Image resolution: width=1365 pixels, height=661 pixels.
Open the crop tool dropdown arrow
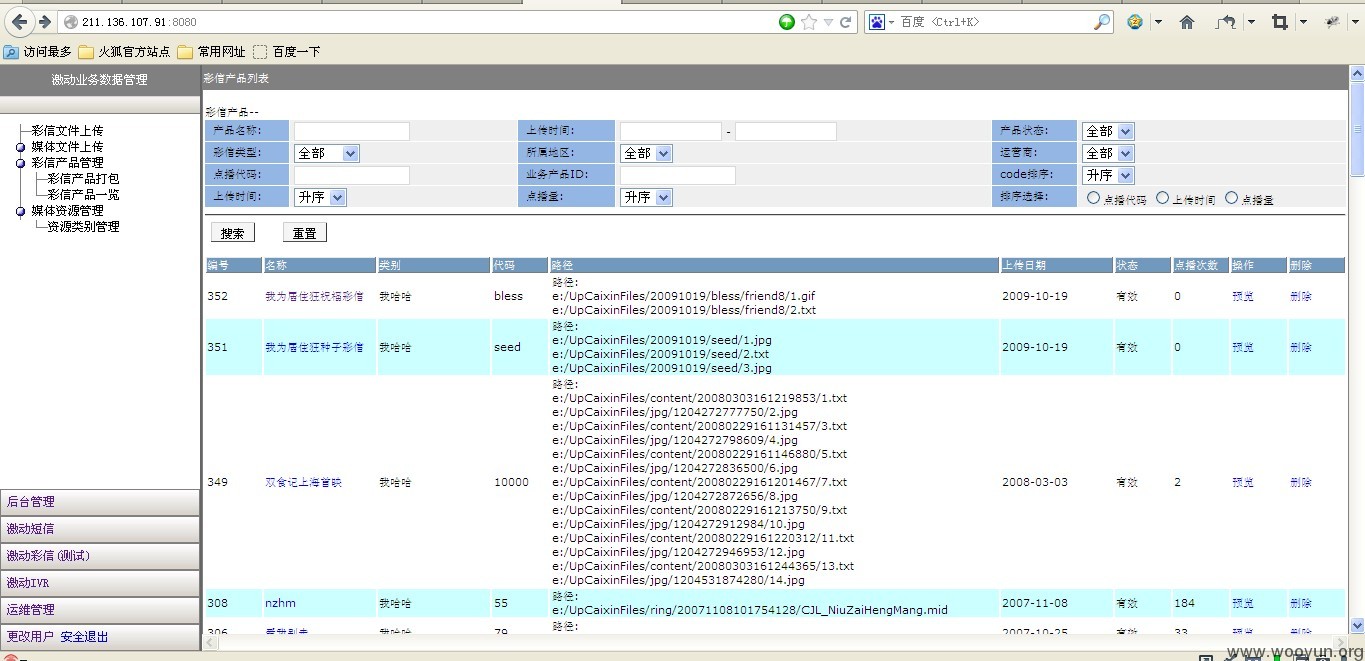1303,22
